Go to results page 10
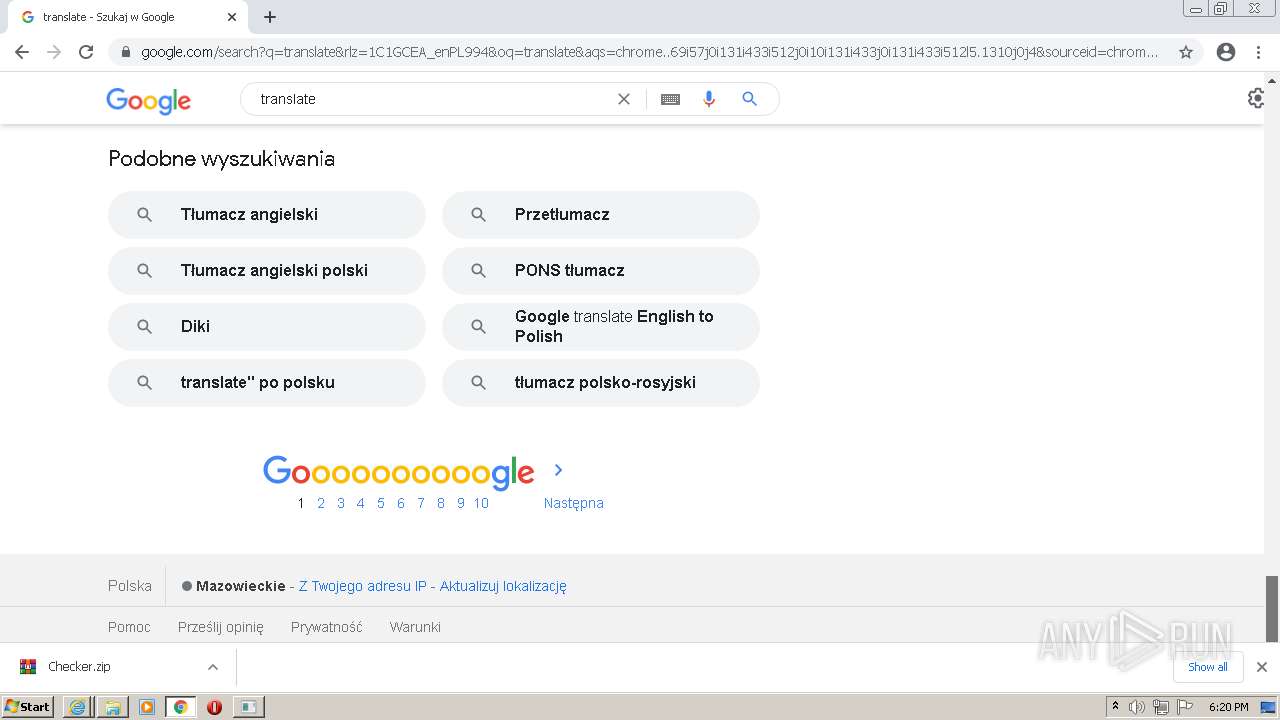 [481, 503]
